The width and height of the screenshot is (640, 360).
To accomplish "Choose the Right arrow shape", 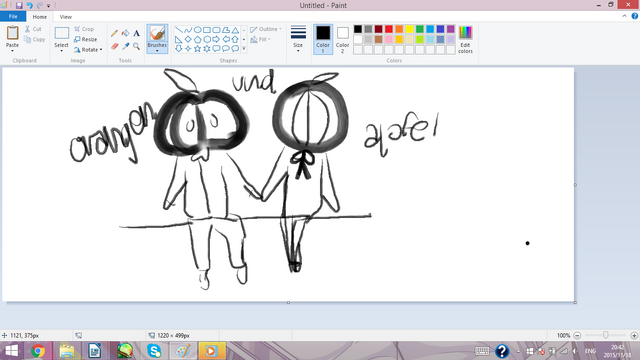I will pos(216,39).
